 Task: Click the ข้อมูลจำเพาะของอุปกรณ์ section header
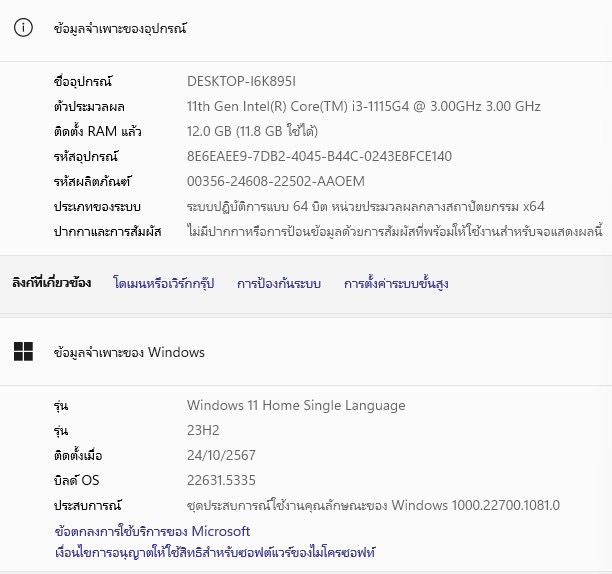[x=120, y=28]
